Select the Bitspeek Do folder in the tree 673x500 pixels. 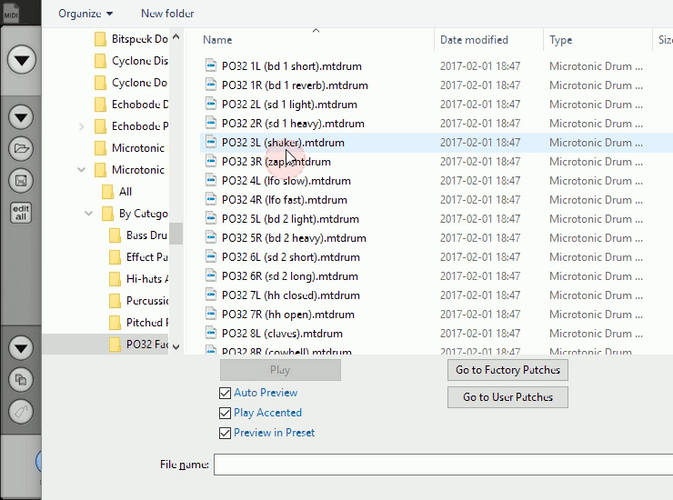pyautogui.click(x=131, y=39)
